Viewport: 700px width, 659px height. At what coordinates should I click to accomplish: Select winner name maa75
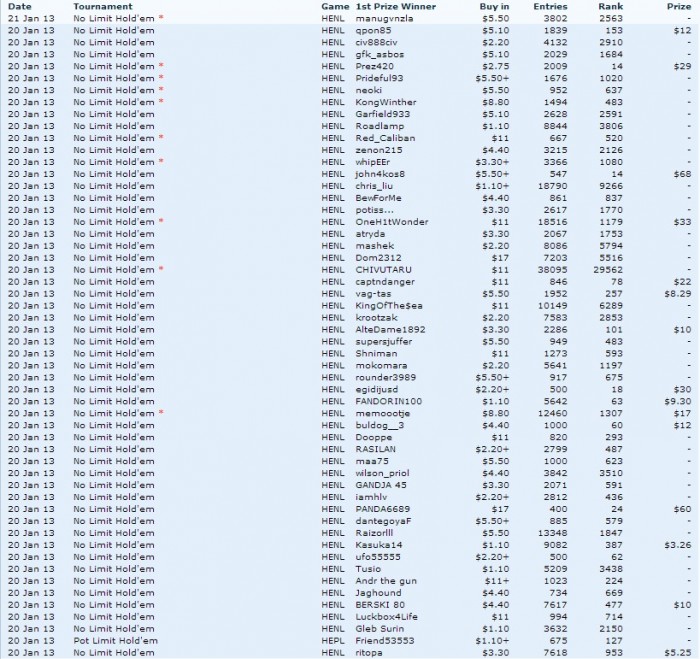coord(372,462)
